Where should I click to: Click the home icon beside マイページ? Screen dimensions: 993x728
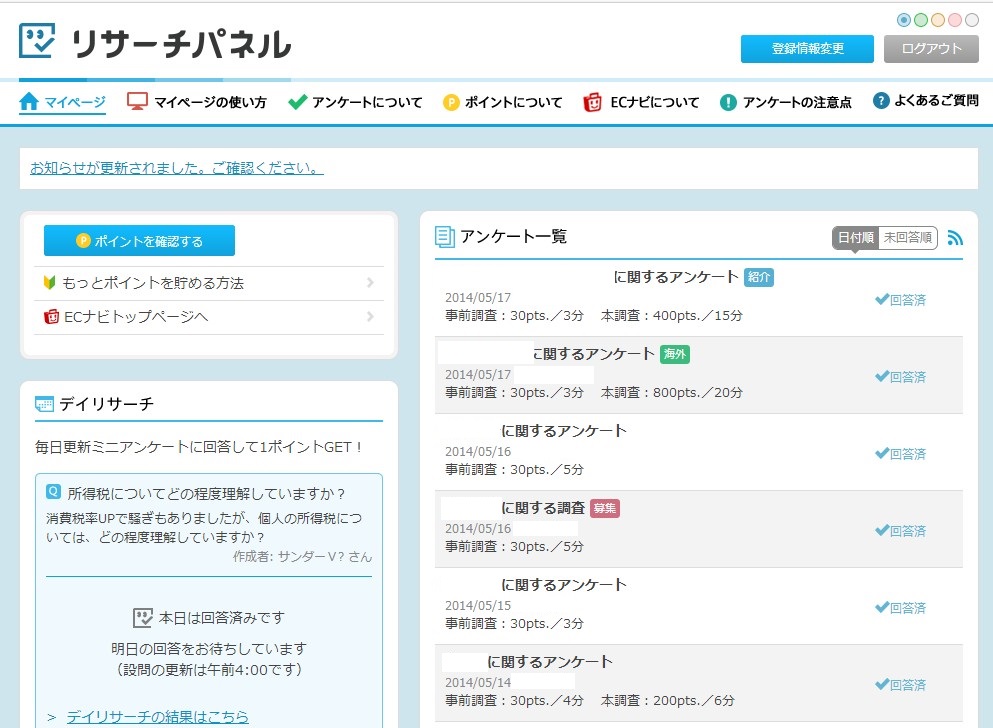click(29, 102)
